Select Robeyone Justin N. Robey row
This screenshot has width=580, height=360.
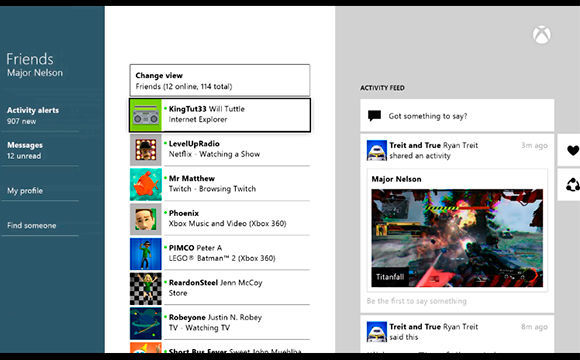coord(220,323)
